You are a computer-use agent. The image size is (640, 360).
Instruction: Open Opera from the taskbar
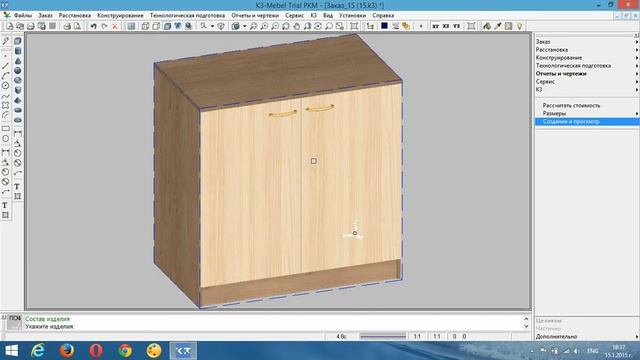[96, 351]
